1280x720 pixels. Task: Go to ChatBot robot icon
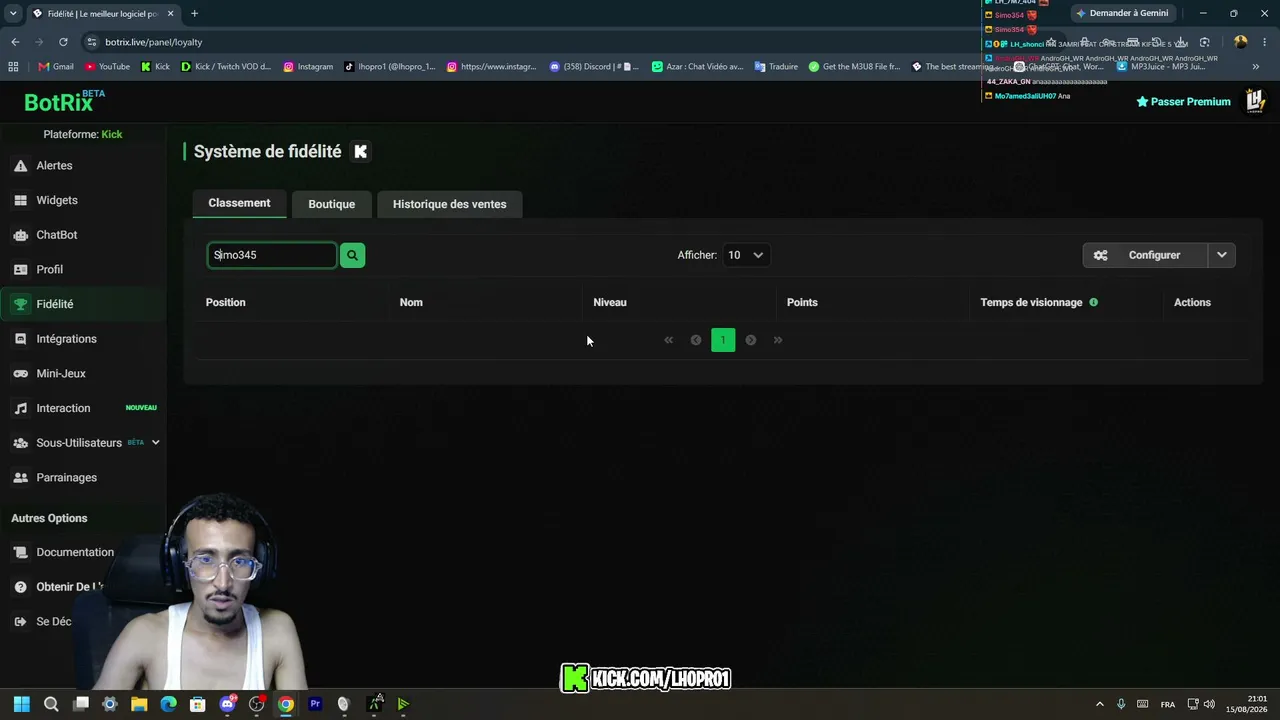(x=20, y=235)
